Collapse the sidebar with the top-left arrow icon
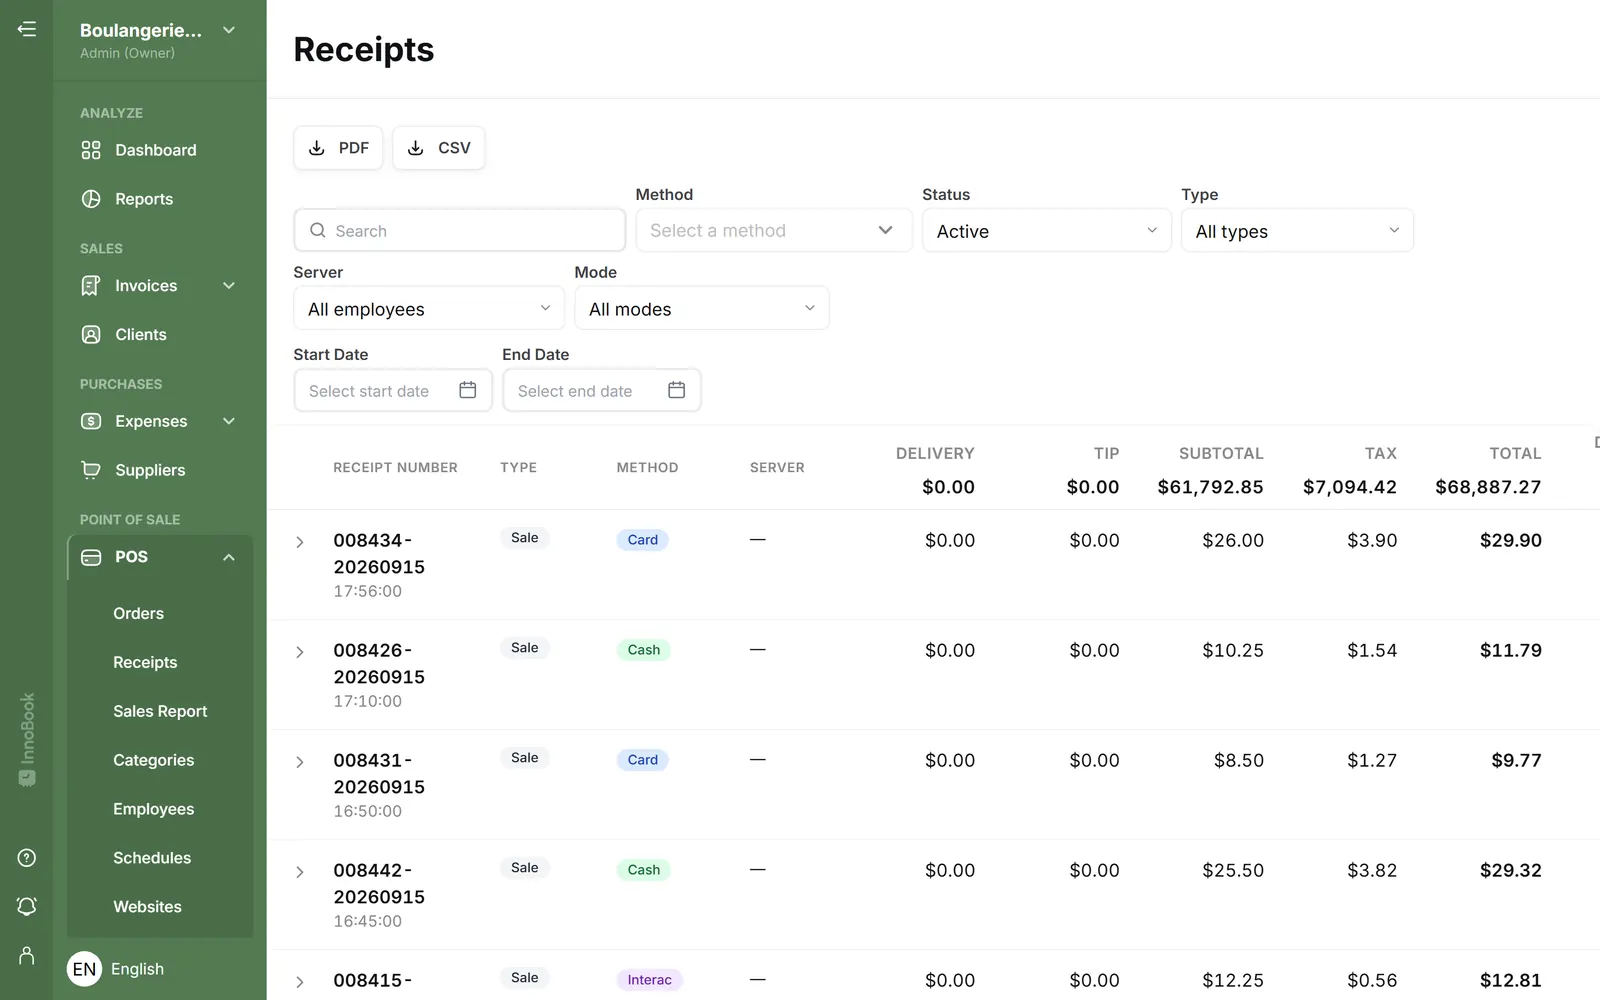 click(27, 29)
